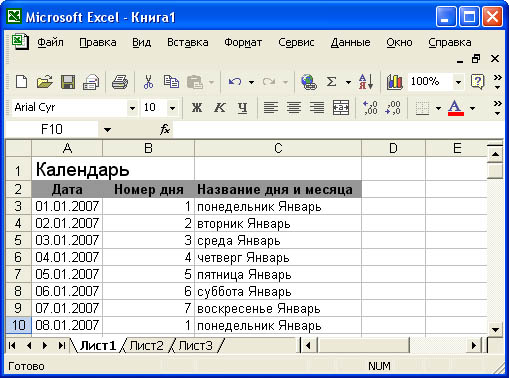Image resolution: width=509 pixels, height=378 pixels.
Task: Toggle italic formatting (К)
Action: 220,108
